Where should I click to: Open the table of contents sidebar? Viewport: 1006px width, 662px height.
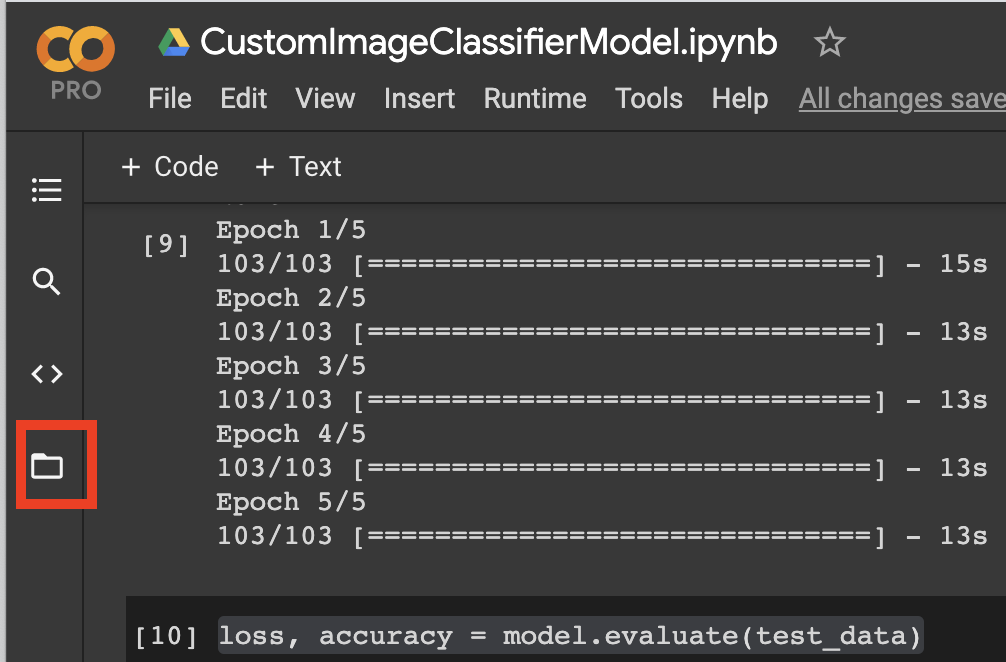(x=47, y=190)
